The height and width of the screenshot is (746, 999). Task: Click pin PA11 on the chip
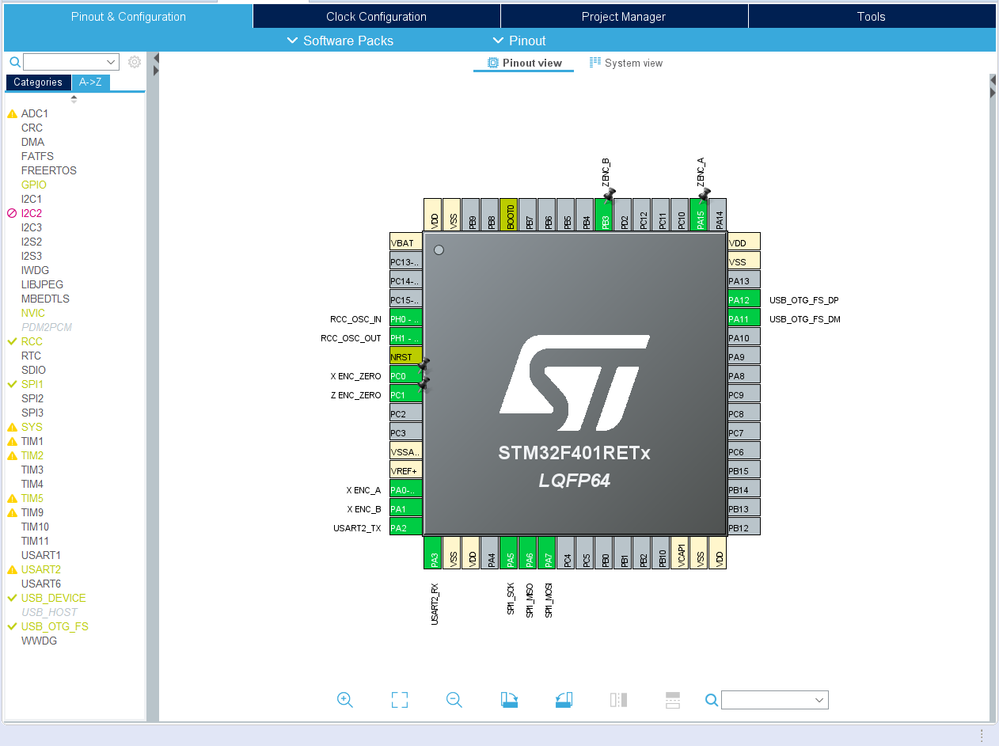pos(744,319)
